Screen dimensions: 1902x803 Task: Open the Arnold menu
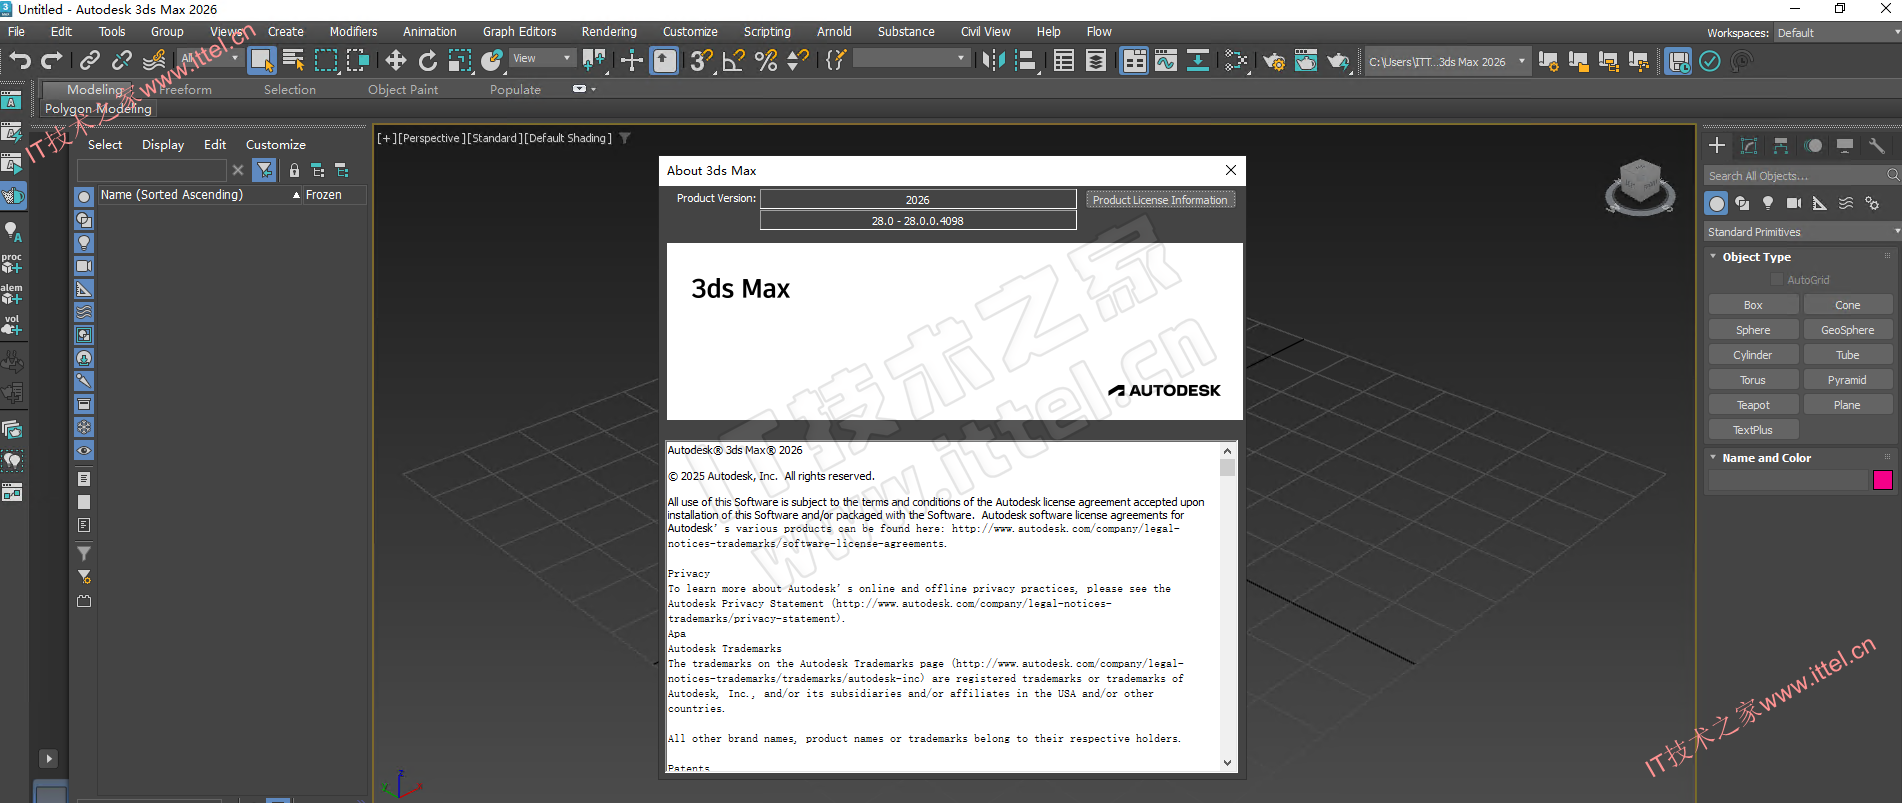coord(834,32)
